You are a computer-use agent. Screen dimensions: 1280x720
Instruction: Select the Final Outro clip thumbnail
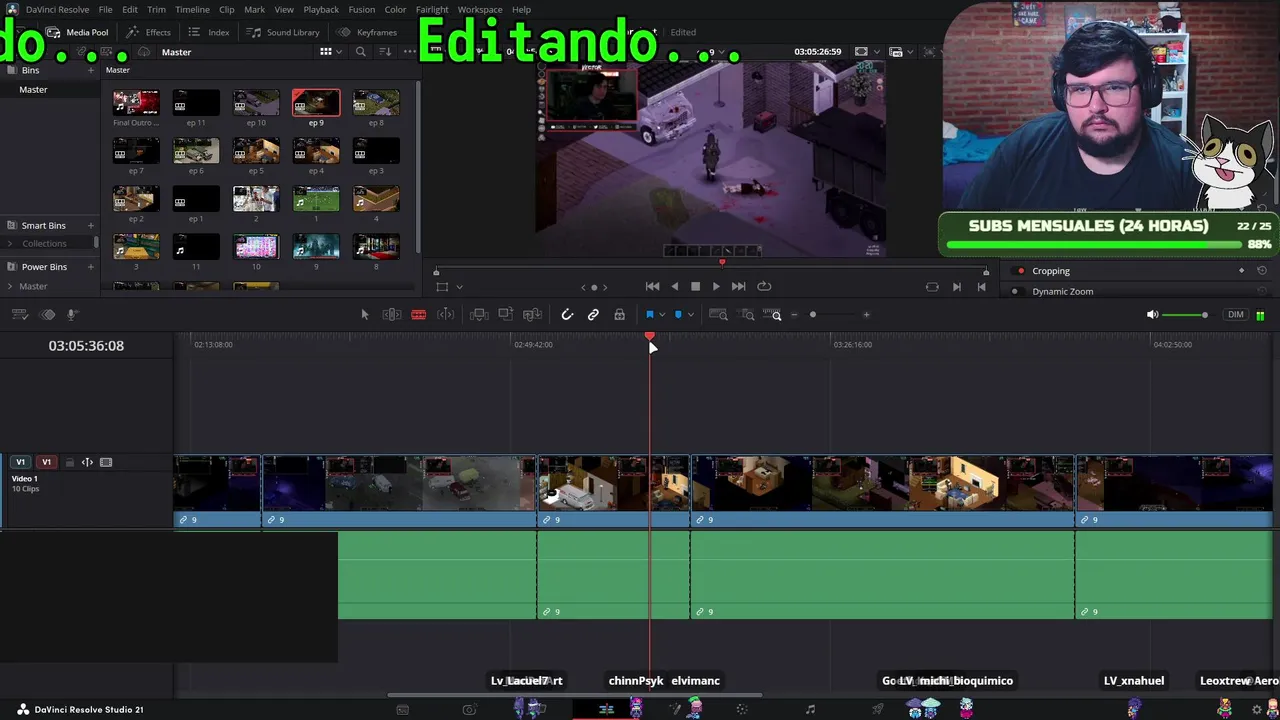[x=136, y=102]
